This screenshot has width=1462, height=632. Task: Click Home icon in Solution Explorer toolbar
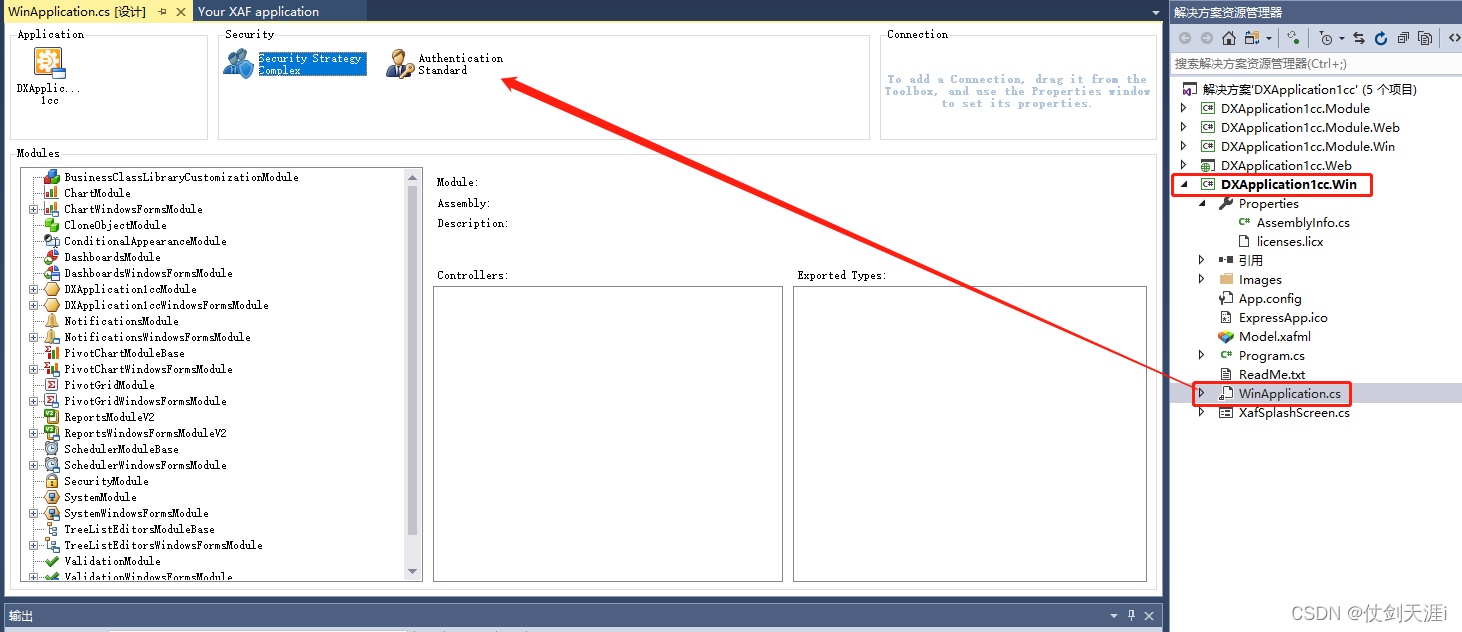point(1229,38)
